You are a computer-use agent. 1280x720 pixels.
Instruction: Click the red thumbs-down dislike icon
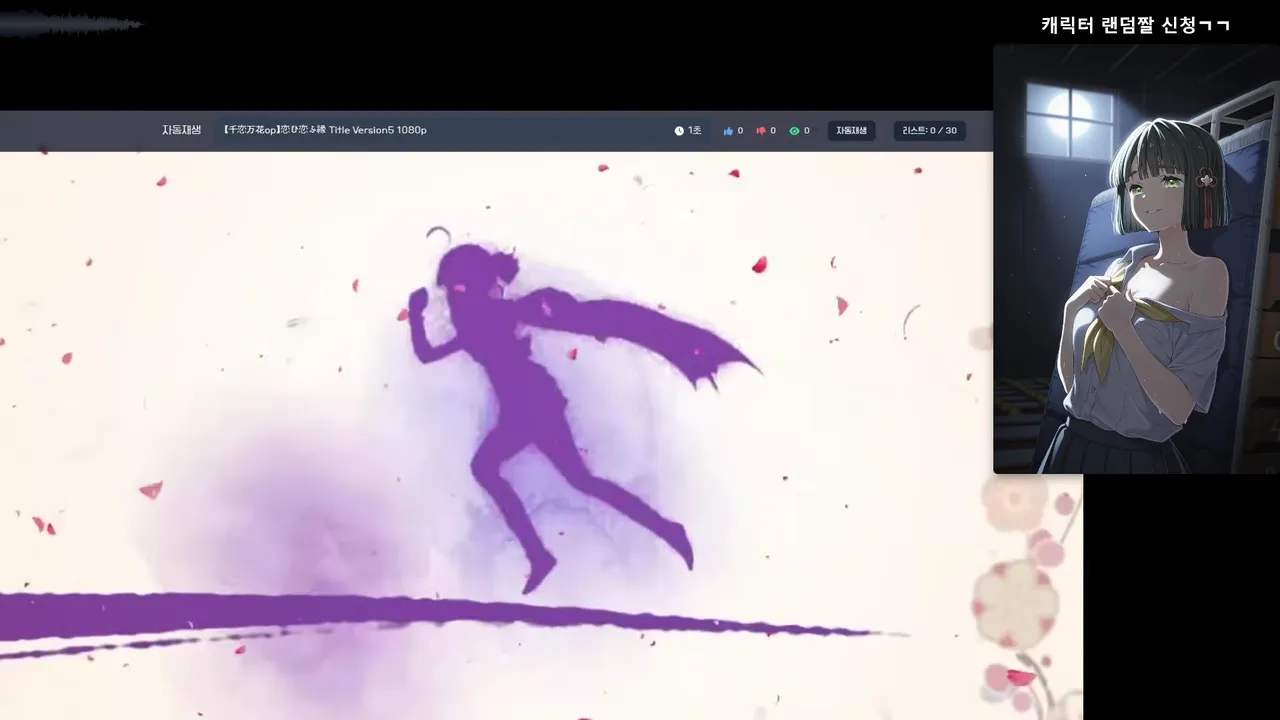761,131
